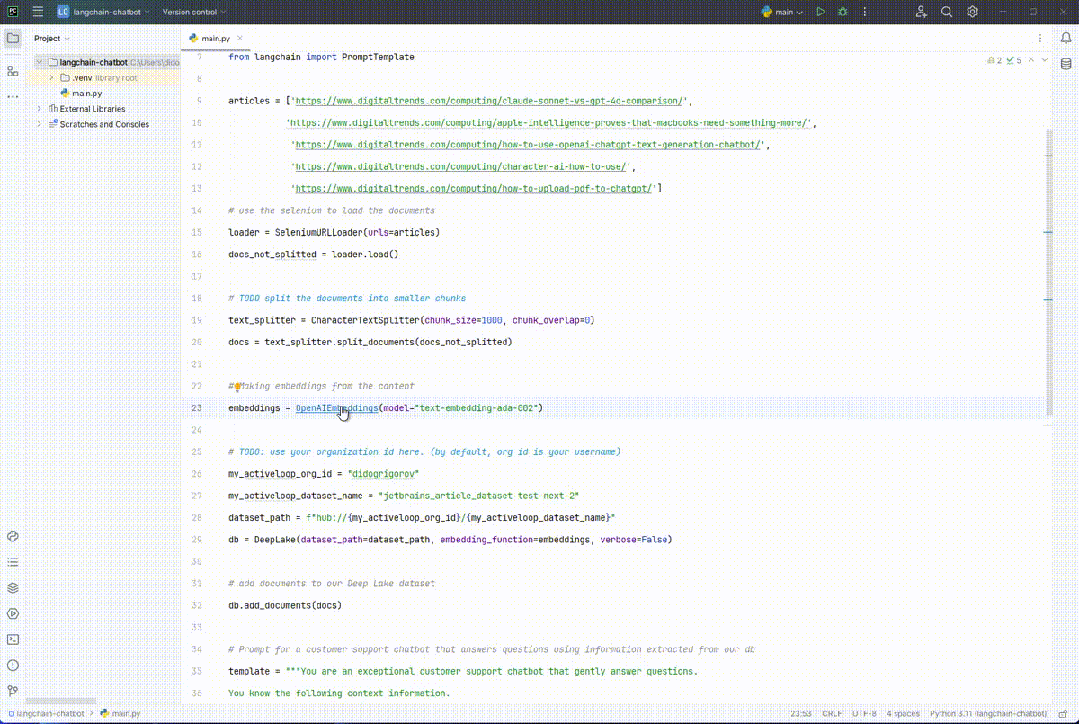This screenshot has height=724, width=1079.
Task: Open the how-to-upload-pdf-to-chatgpt URL
Action: [x=473, y=189]
